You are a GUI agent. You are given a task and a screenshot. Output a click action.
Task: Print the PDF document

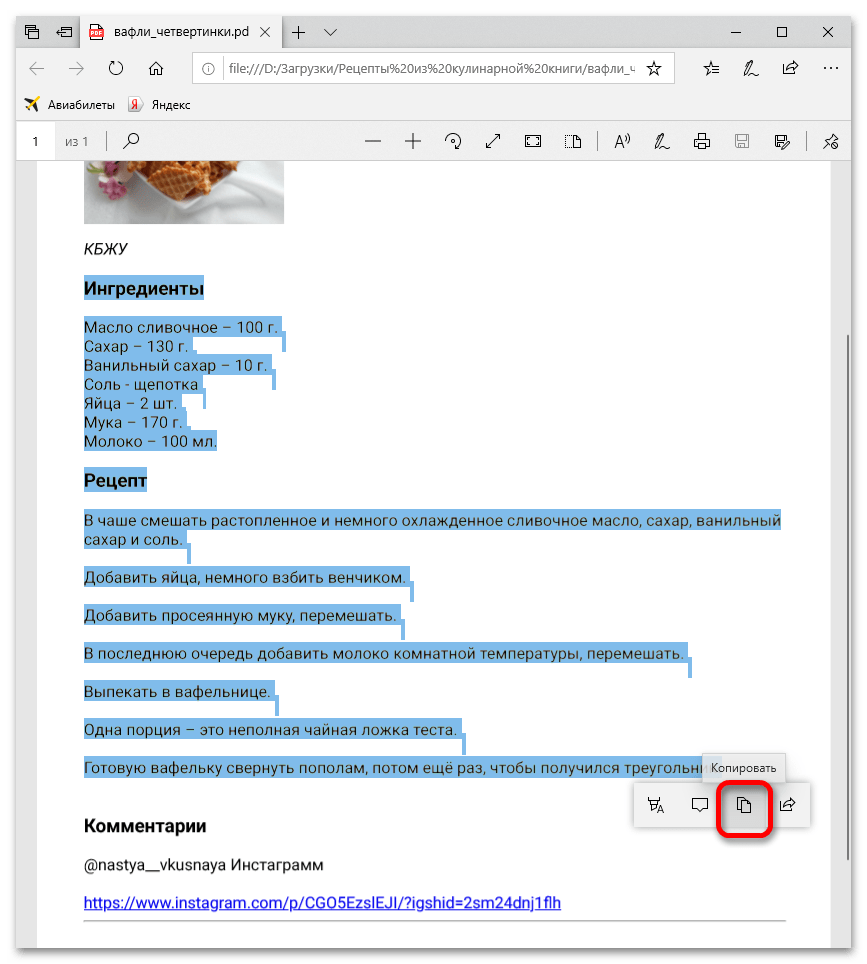pyautogui.click(x=702, y=141)
